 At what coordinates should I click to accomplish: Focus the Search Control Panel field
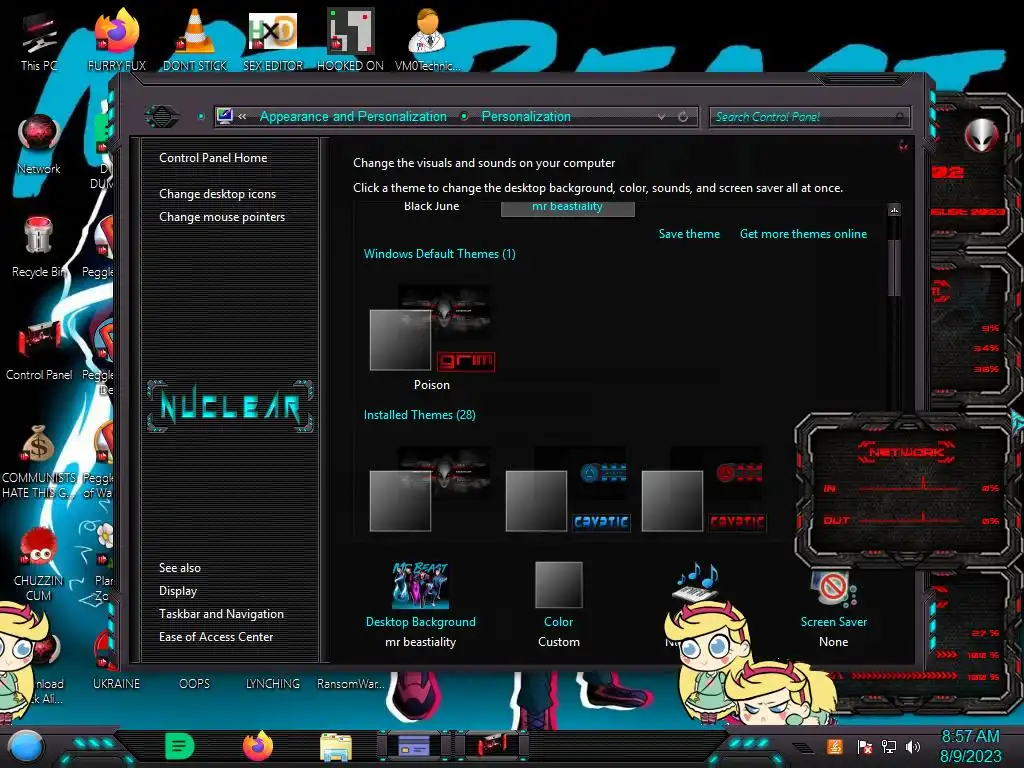(x=808, y=117)
